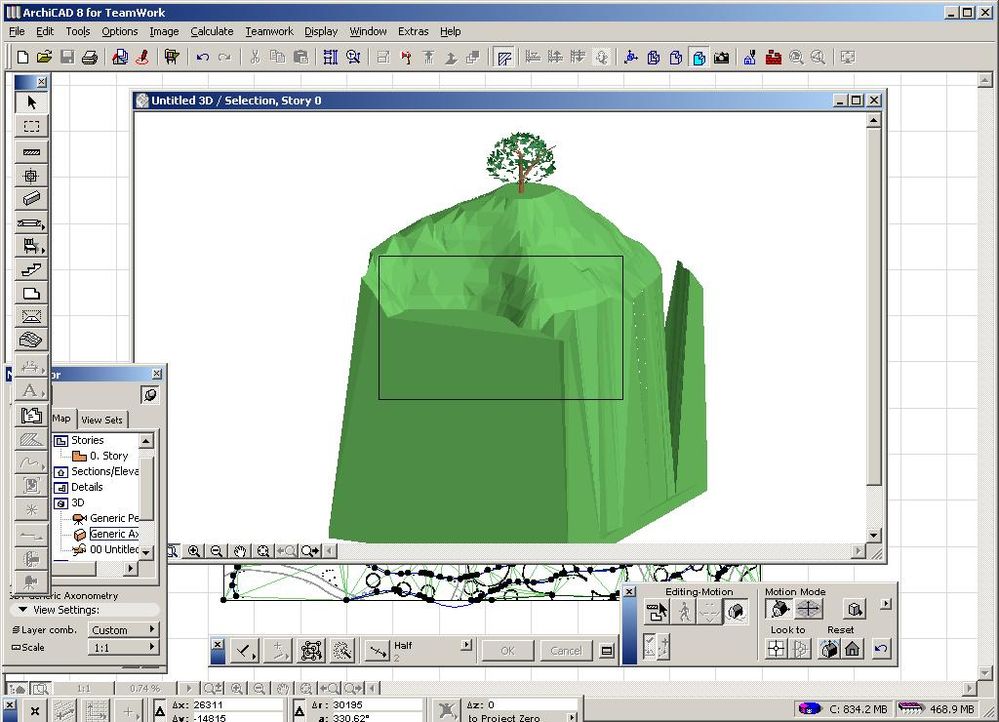
Task: Select the Object chair tool
Action: click(x=31, y=245)
